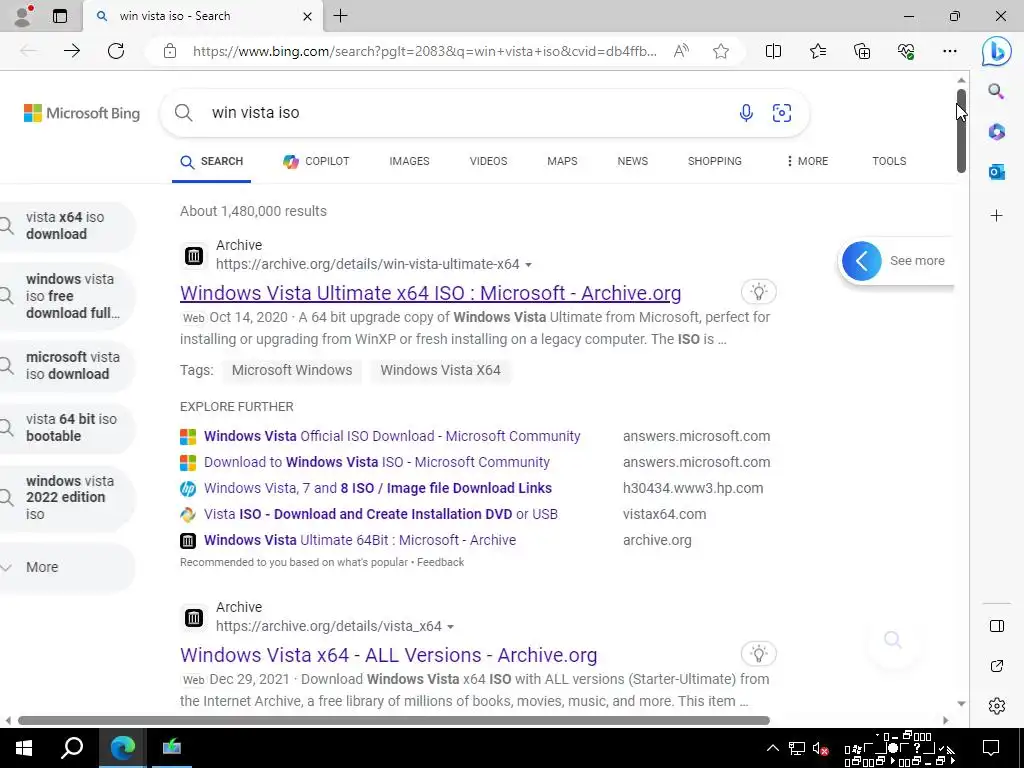Switch to the IMAGES tab
Image resolution: width=1024 pixels, height=768 pixels.
(409, 161)
